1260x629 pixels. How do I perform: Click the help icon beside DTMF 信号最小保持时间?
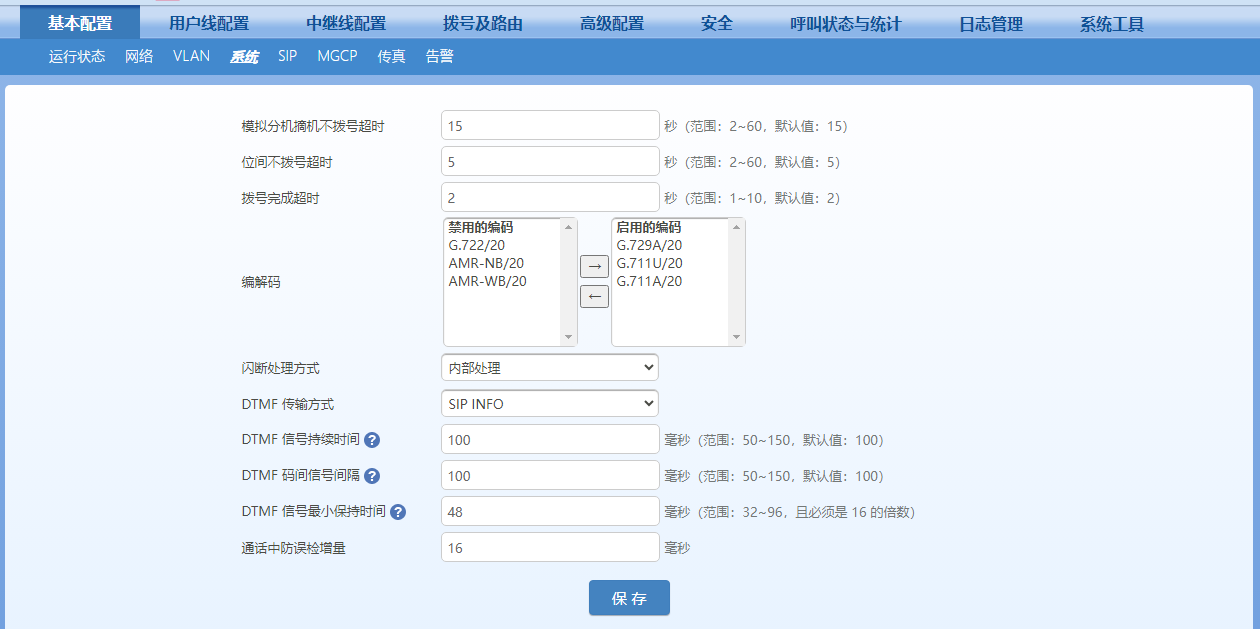click(x=397, y=511)
